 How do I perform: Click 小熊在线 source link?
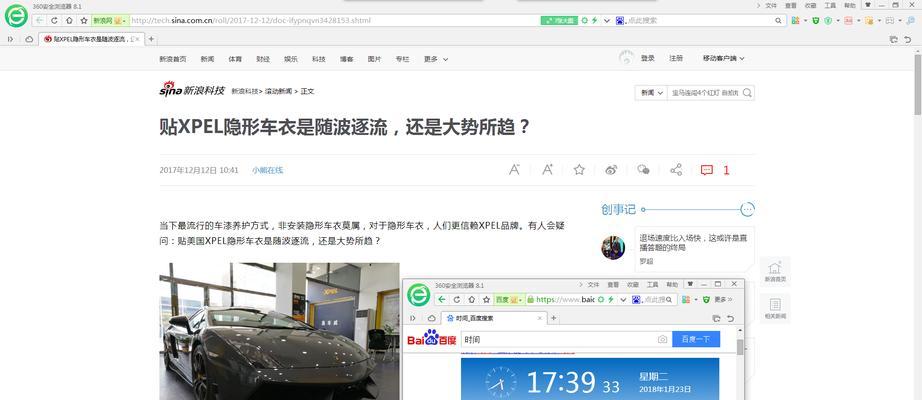[x=268, y=170]
